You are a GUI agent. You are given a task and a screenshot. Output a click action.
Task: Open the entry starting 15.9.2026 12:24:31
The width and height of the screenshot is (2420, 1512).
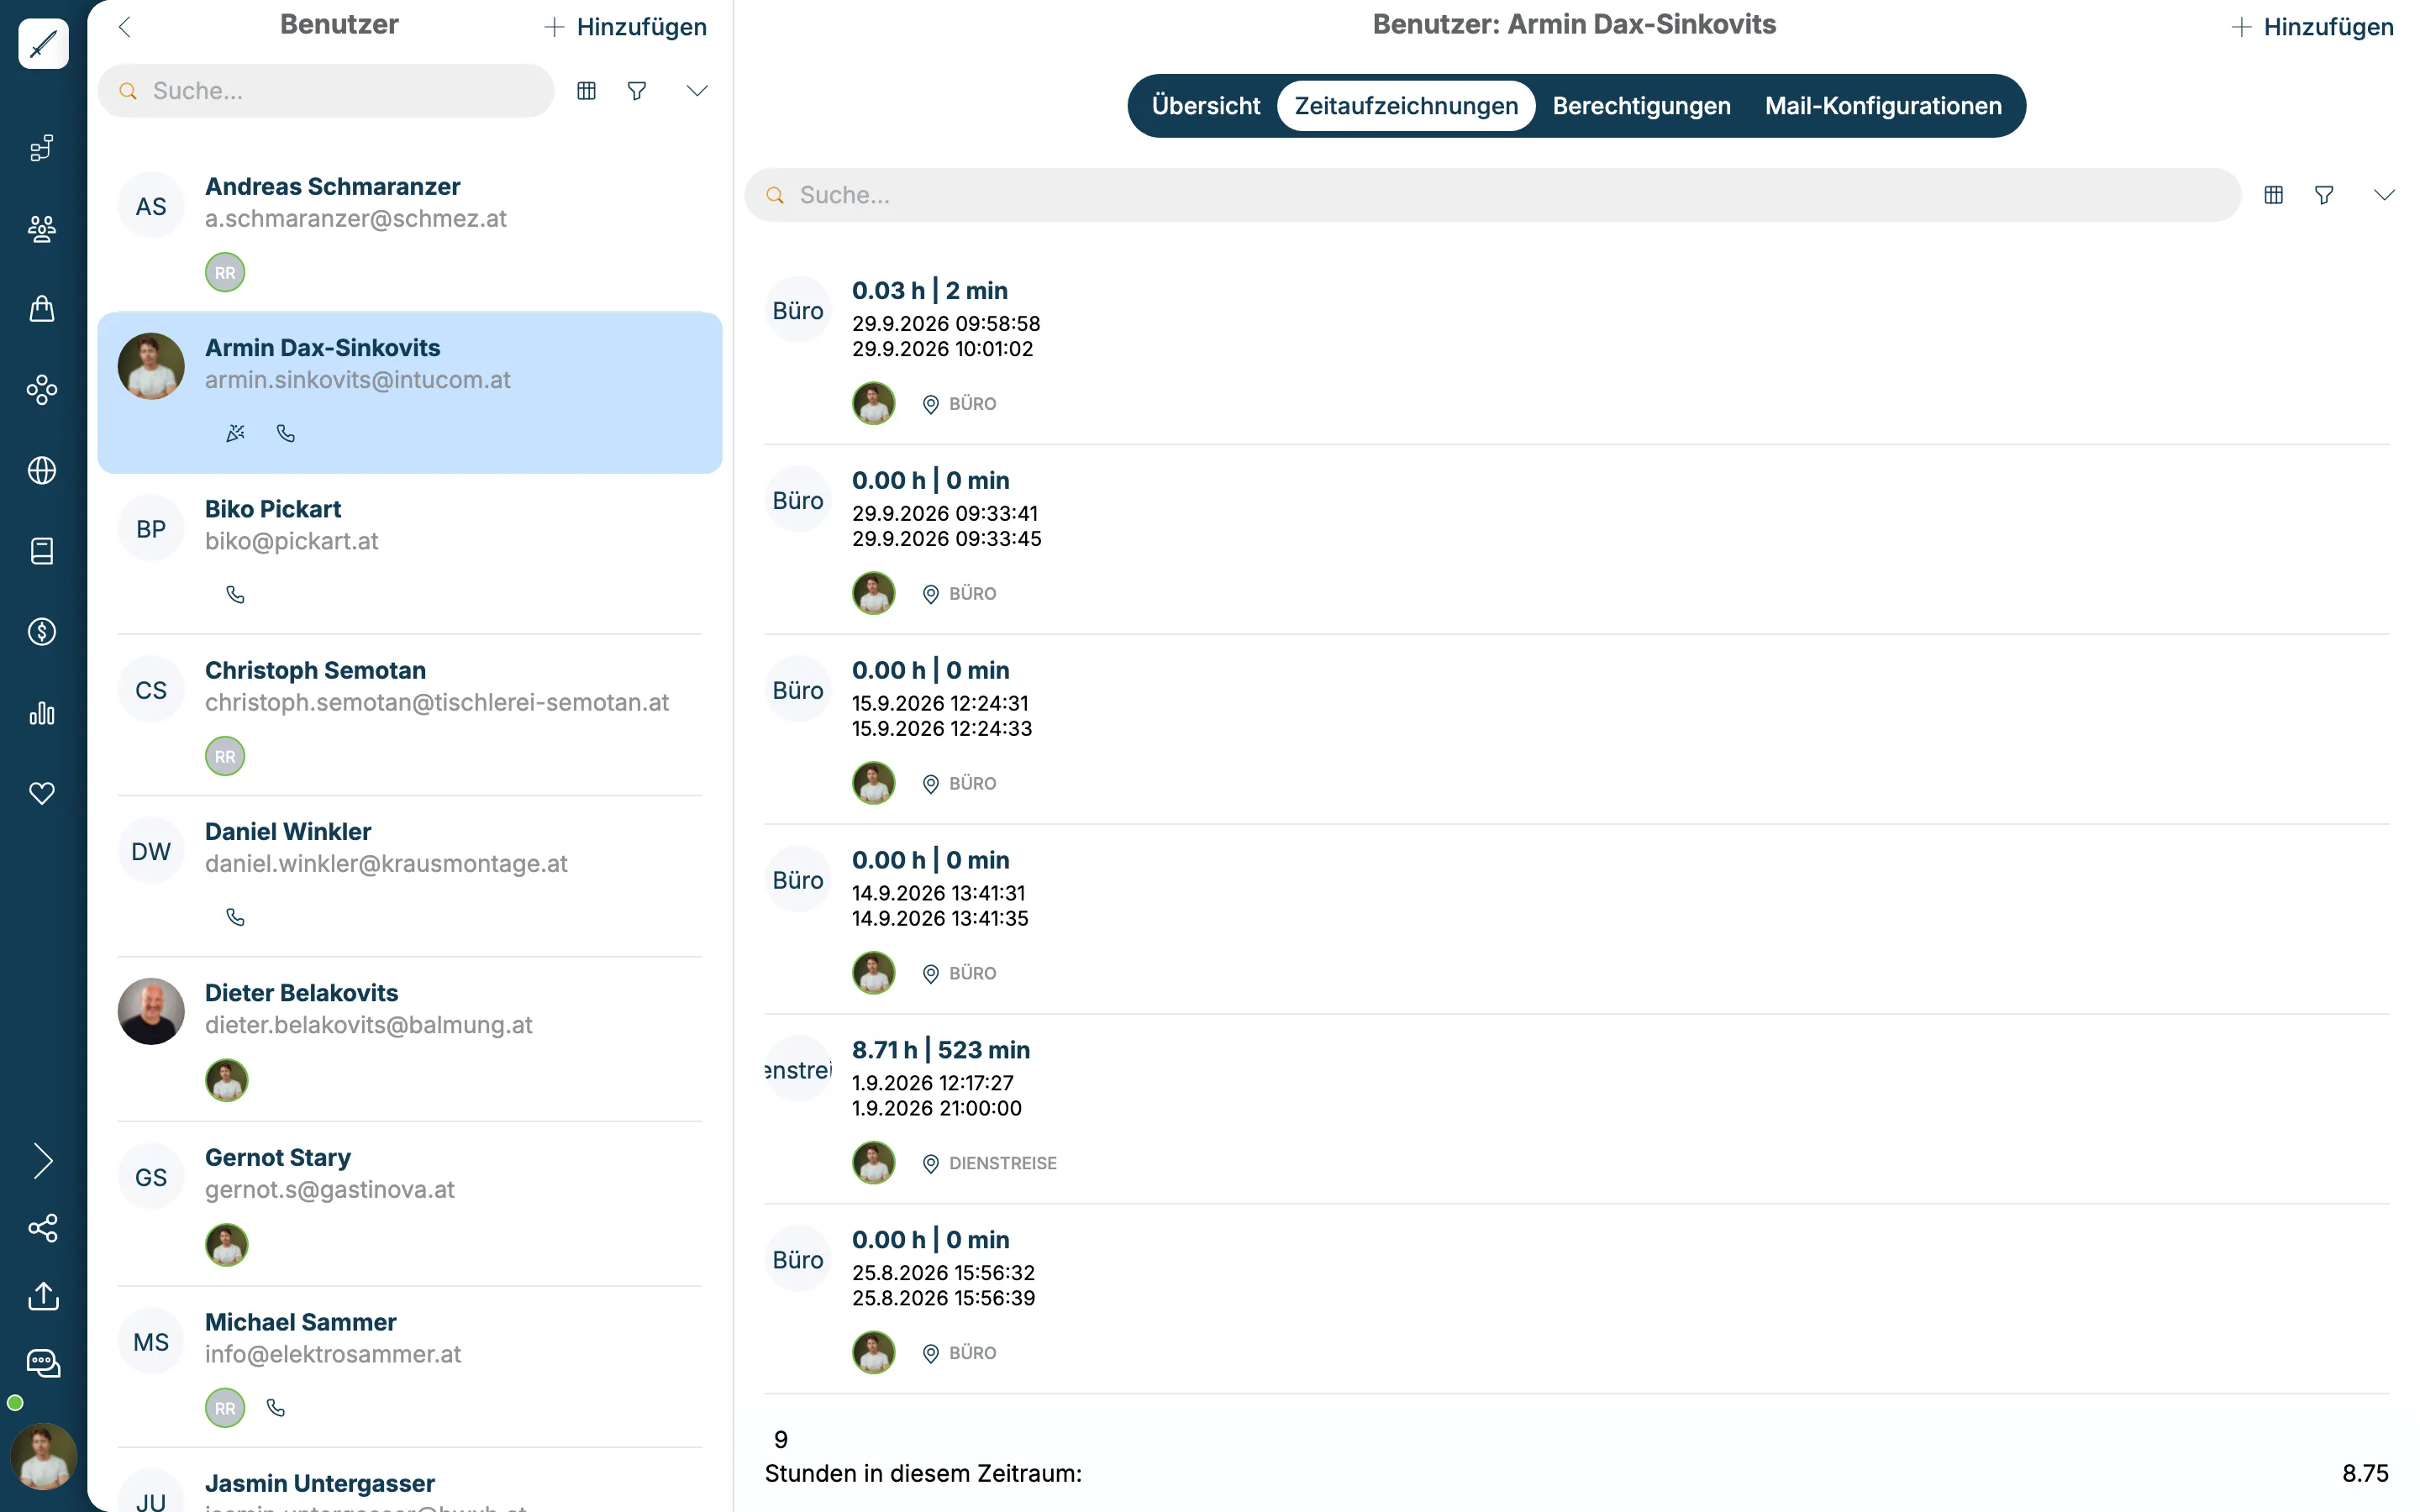(1577, 730)
